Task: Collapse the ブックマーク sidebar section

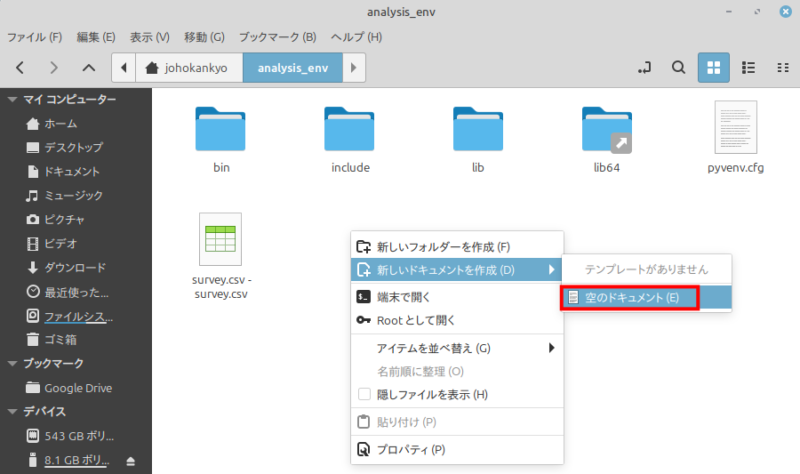Action: (12, 364)
